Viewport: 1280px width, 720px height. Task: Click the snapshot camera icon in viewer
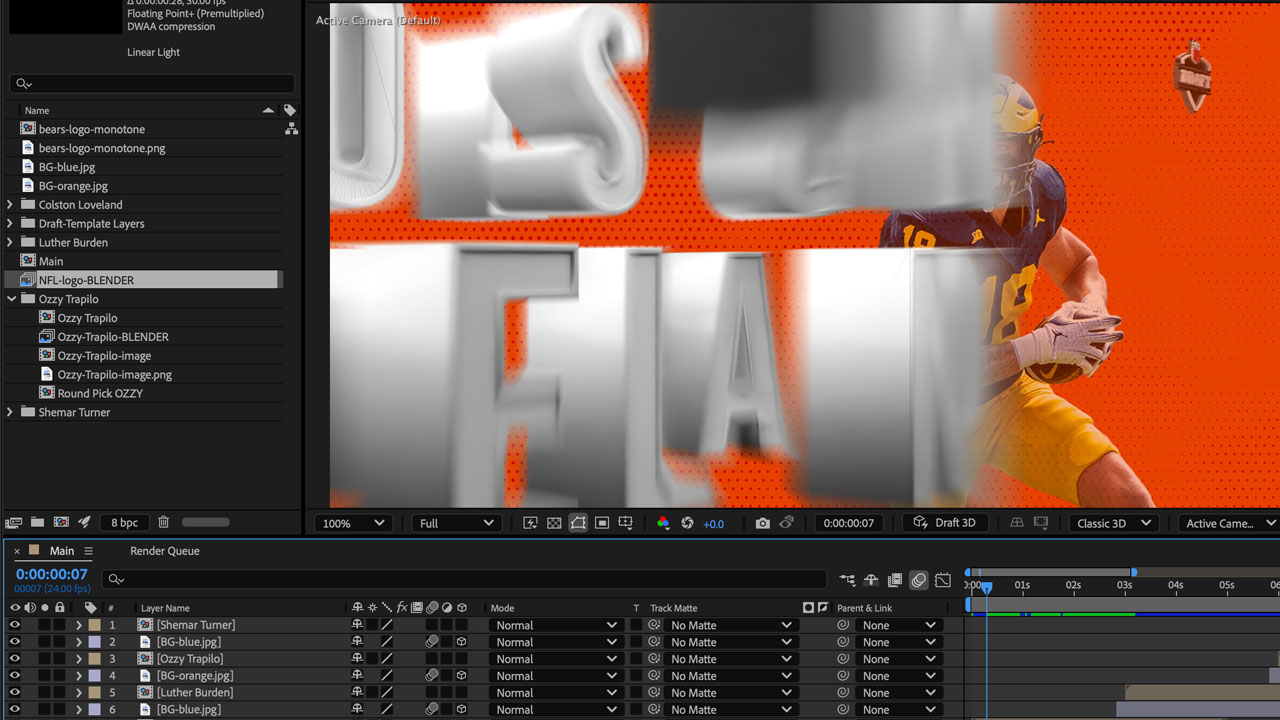pyautogui.click(x=763, y=523)
